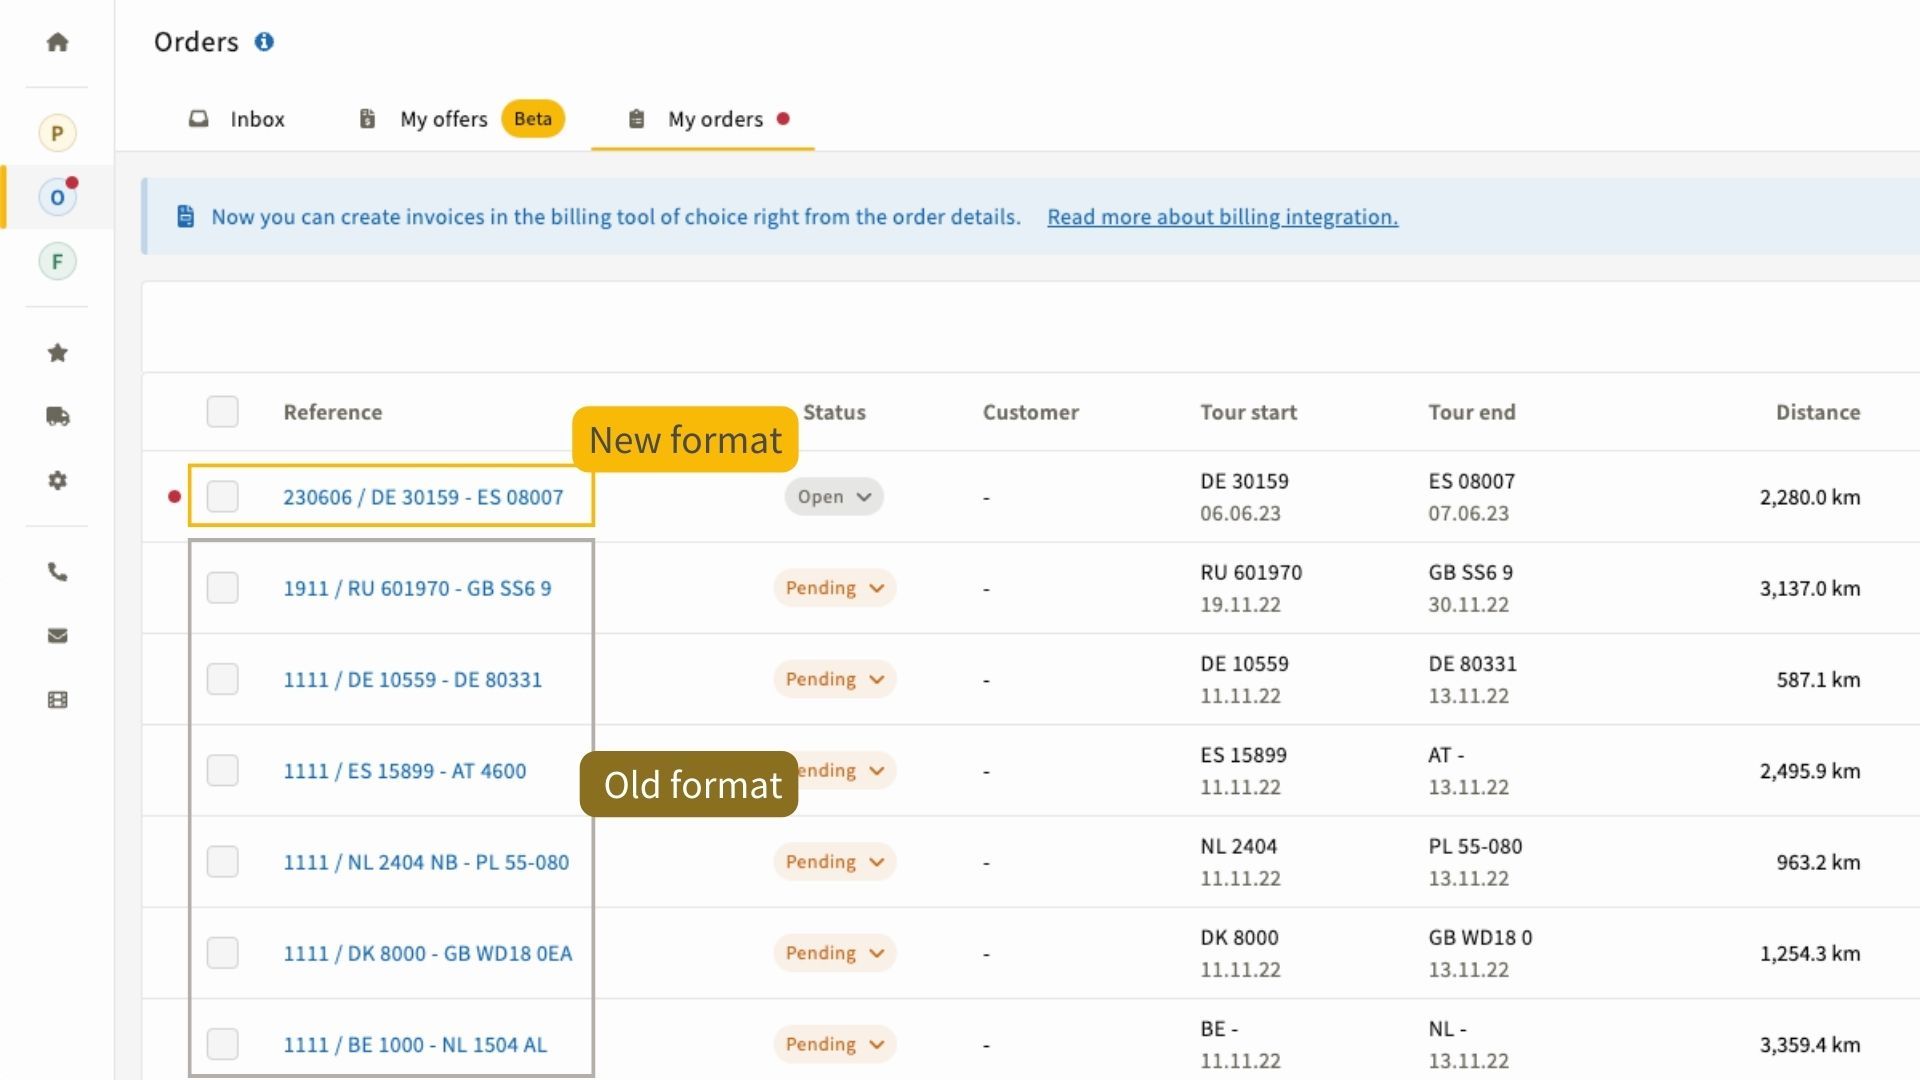Switch to the My offers tab
This screenshot has height=1080, width=1920.
[443, 119]
